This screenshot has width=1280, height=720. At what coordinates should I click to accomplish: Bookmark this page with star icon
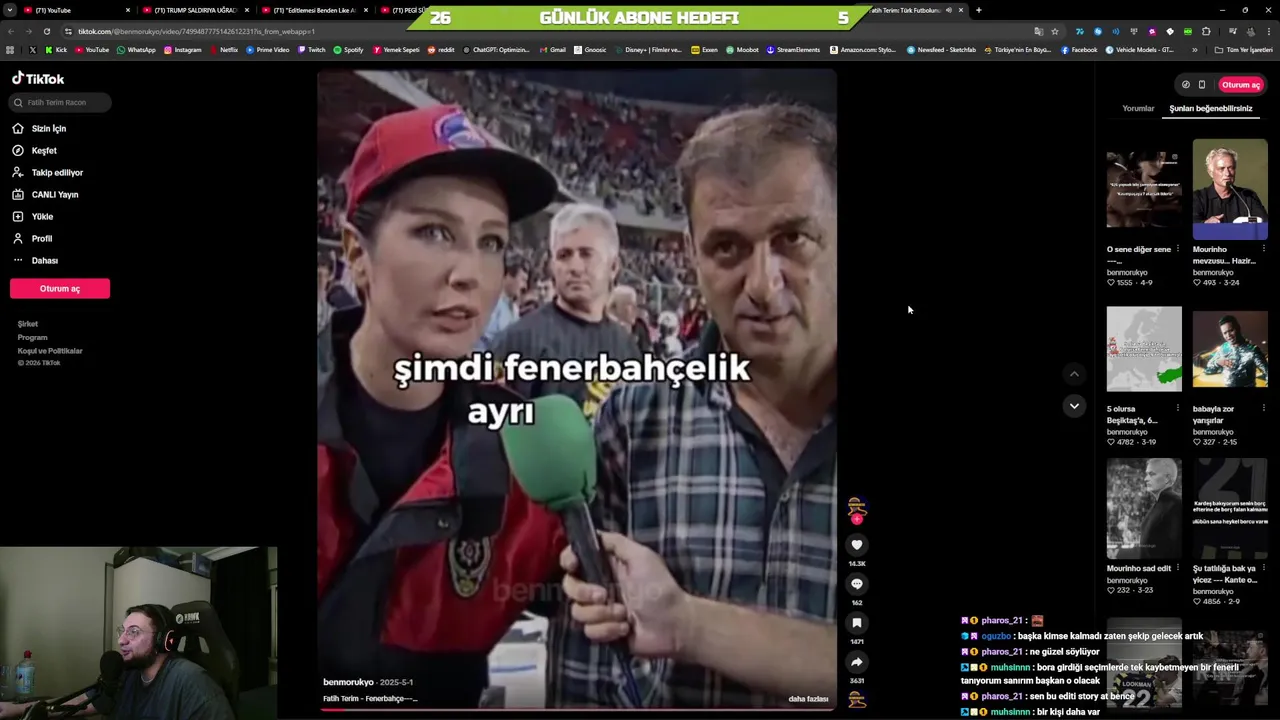point(1054,31)
